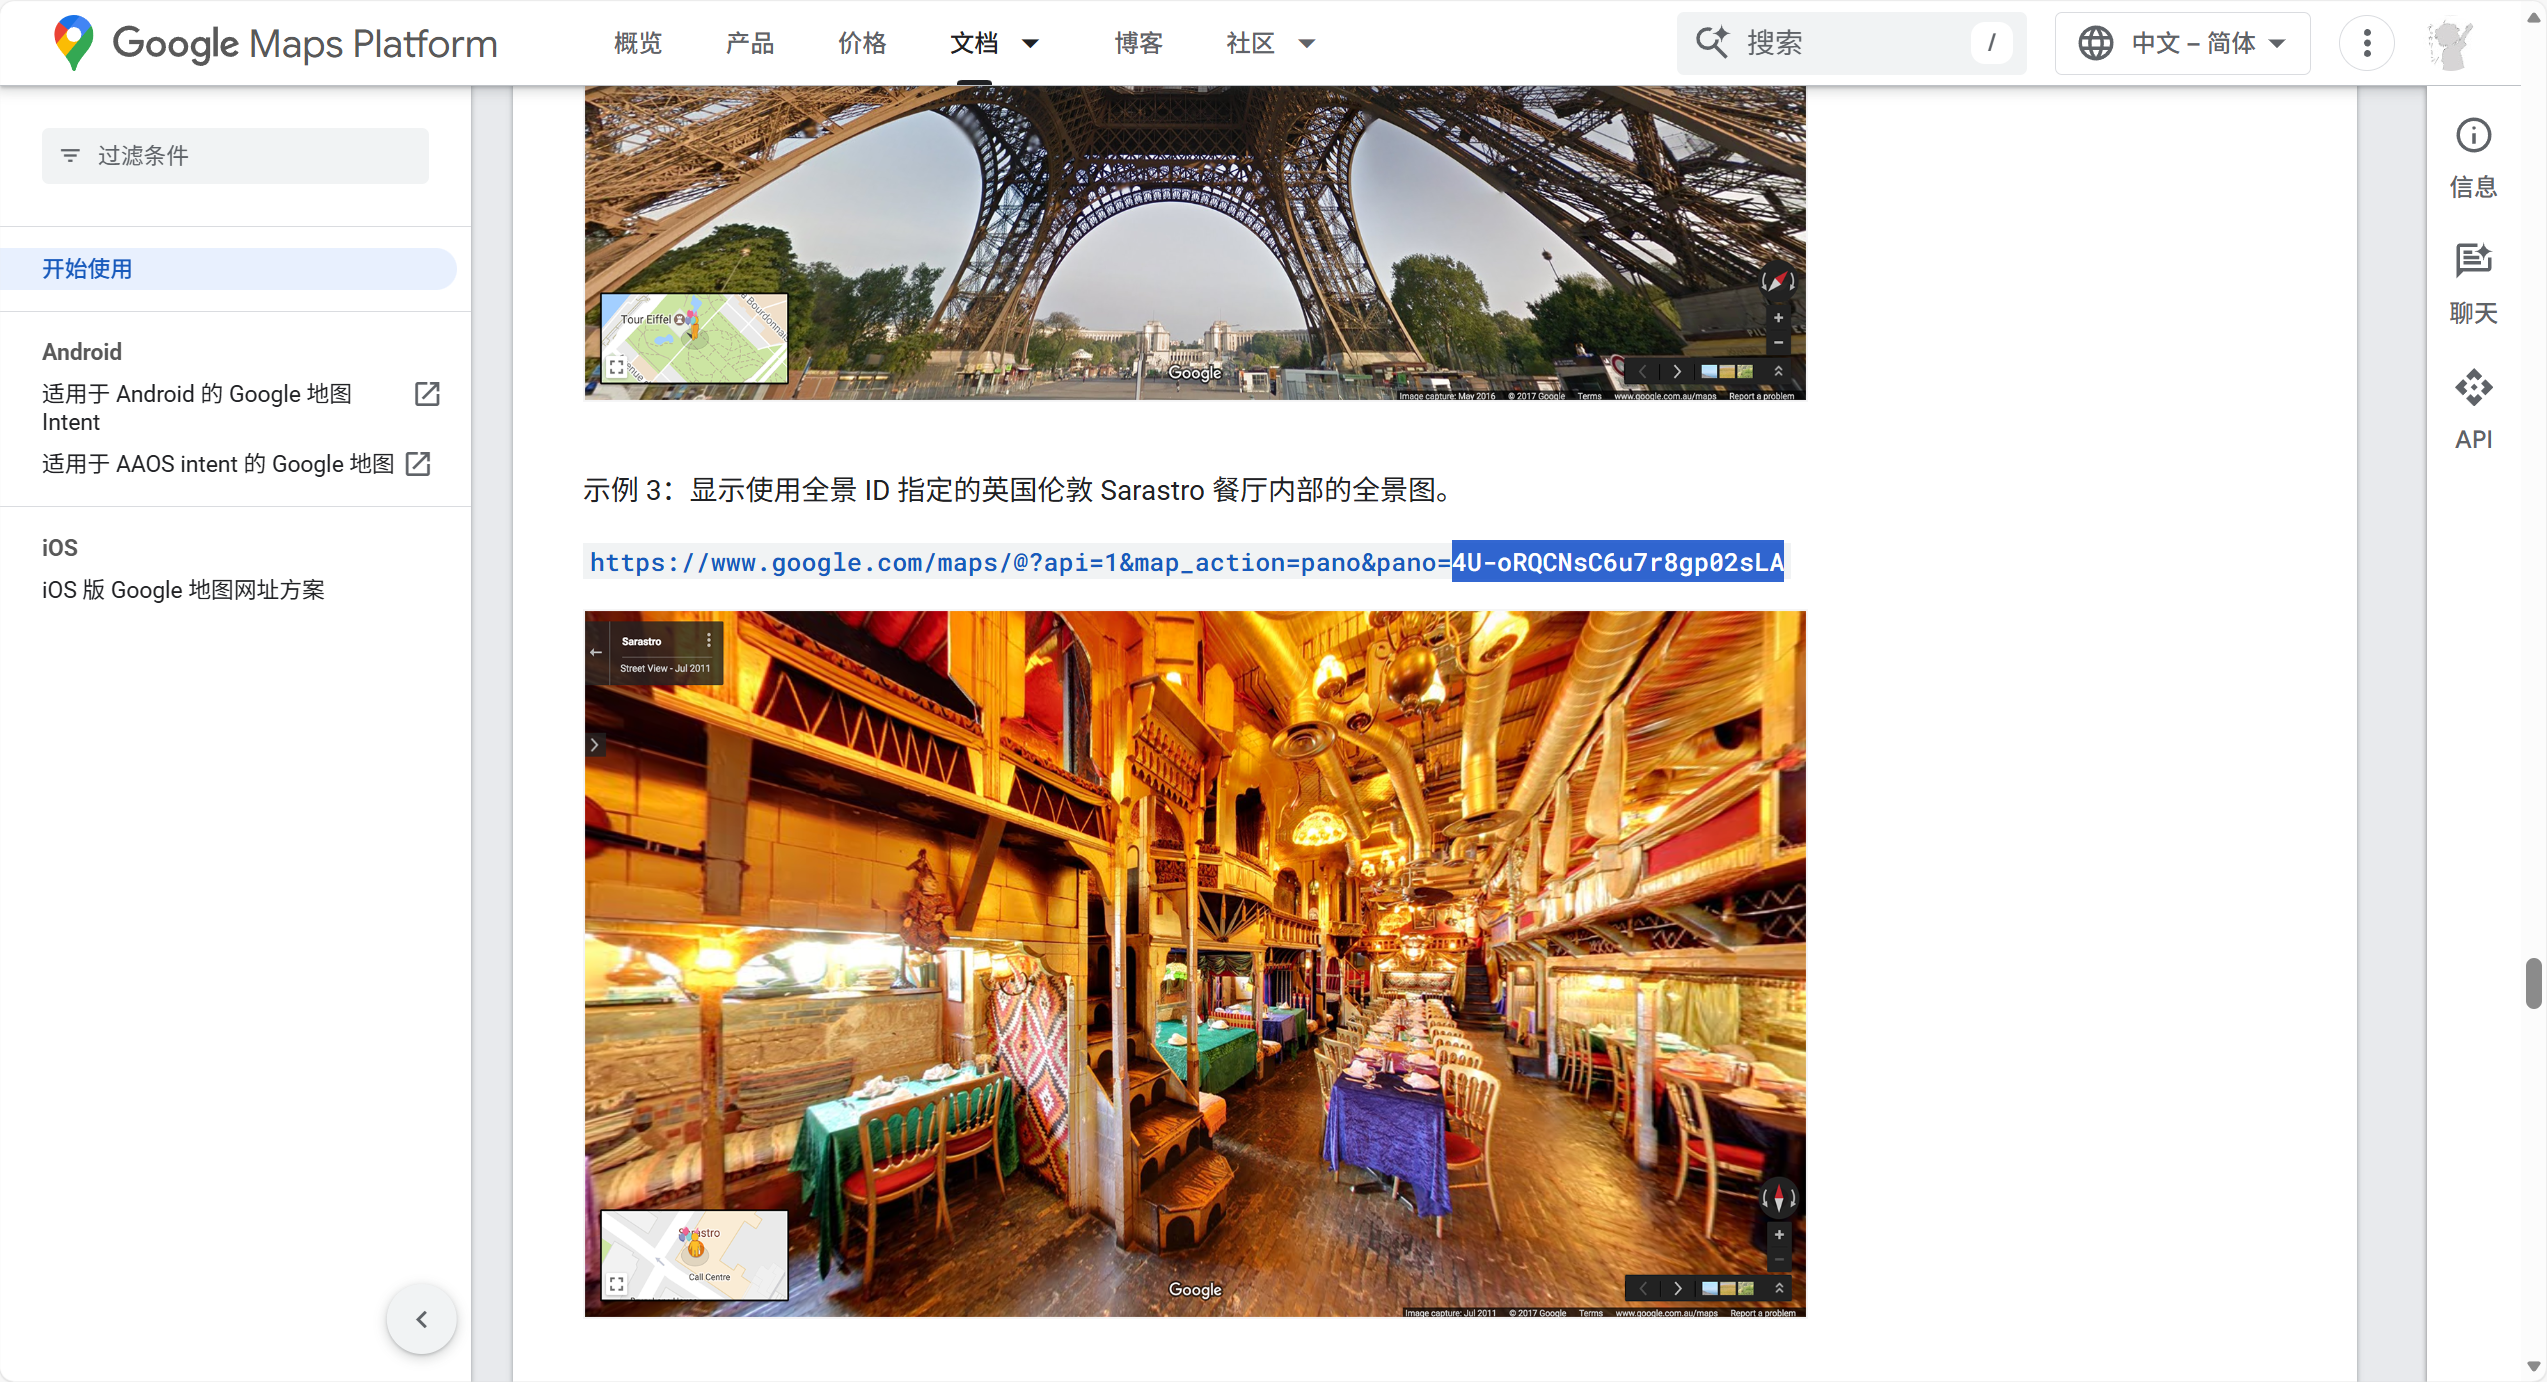The width and height of the screenshot is (2547, 1382).
Task: Open the 中文 – 简体 language selector
Action: click(x=2182, y=43)
